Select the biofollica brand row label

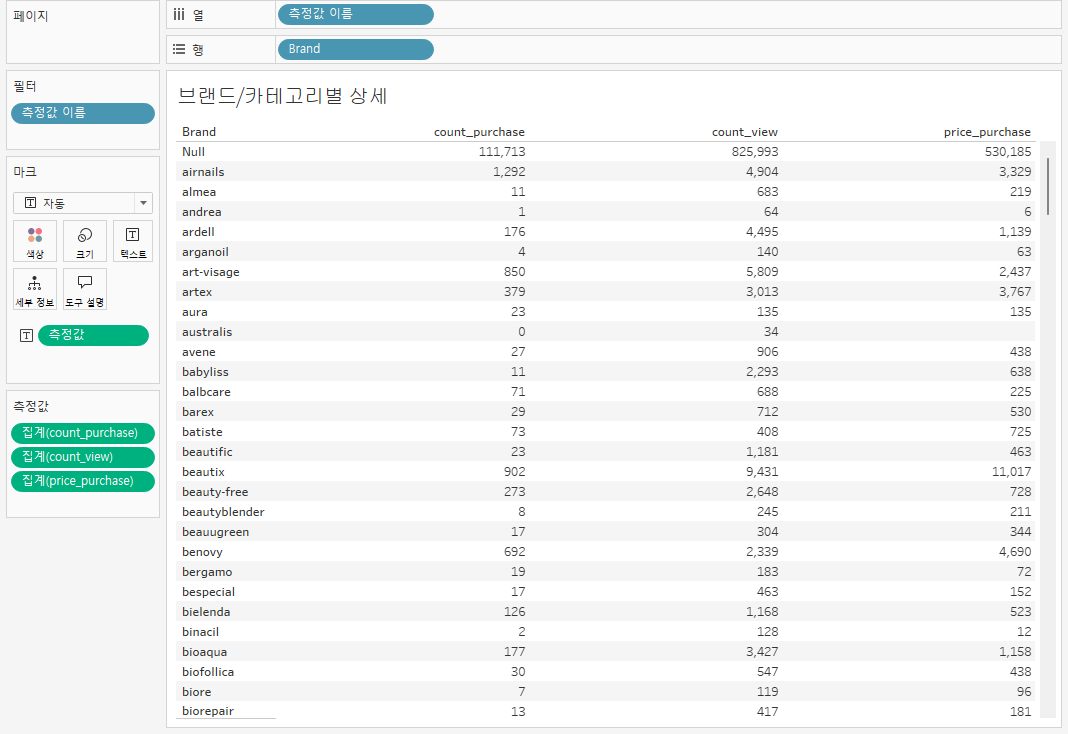[208, 672]
